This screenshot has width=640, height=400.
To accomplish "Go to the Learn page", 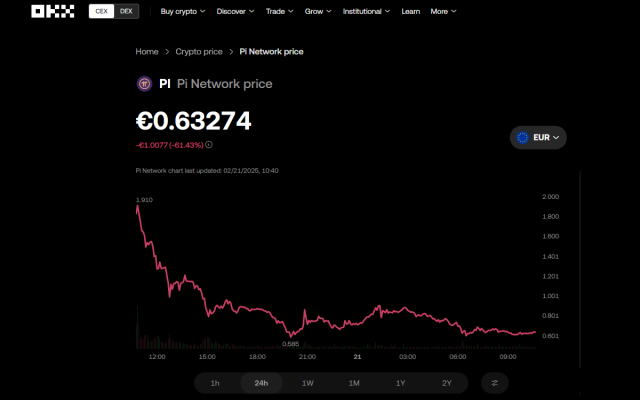I will [410, 11].
